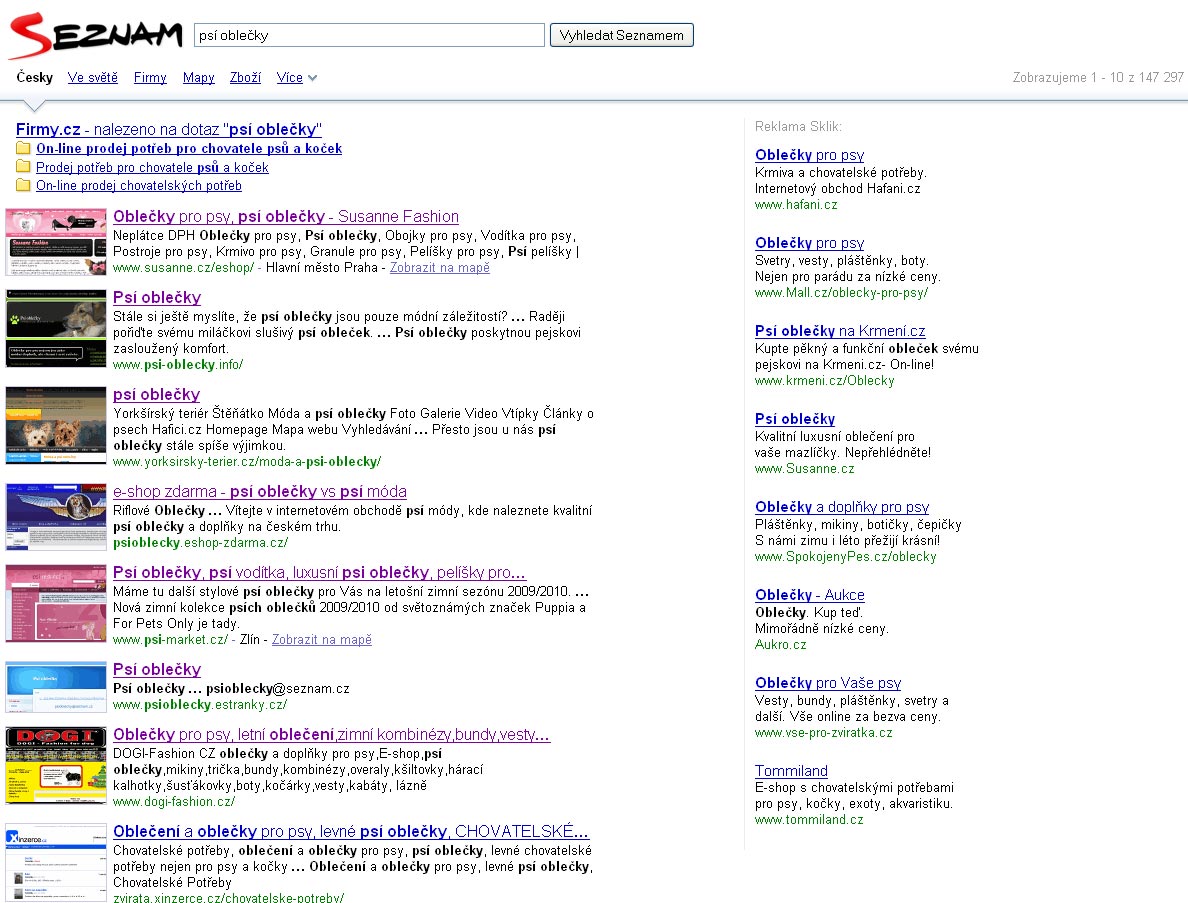Open the Oblečení a oblečky pro psy xinzerce result

coord(351,832)
